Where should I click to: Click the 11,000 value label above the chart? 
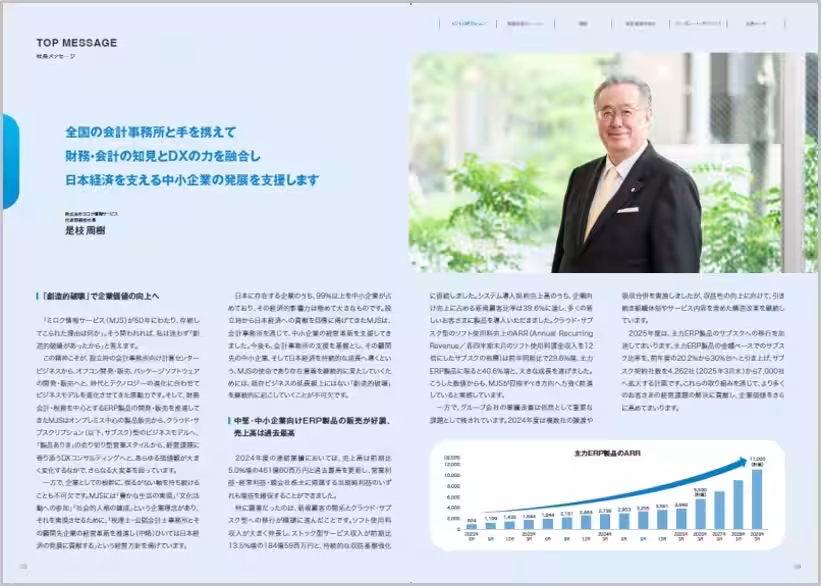758,459
